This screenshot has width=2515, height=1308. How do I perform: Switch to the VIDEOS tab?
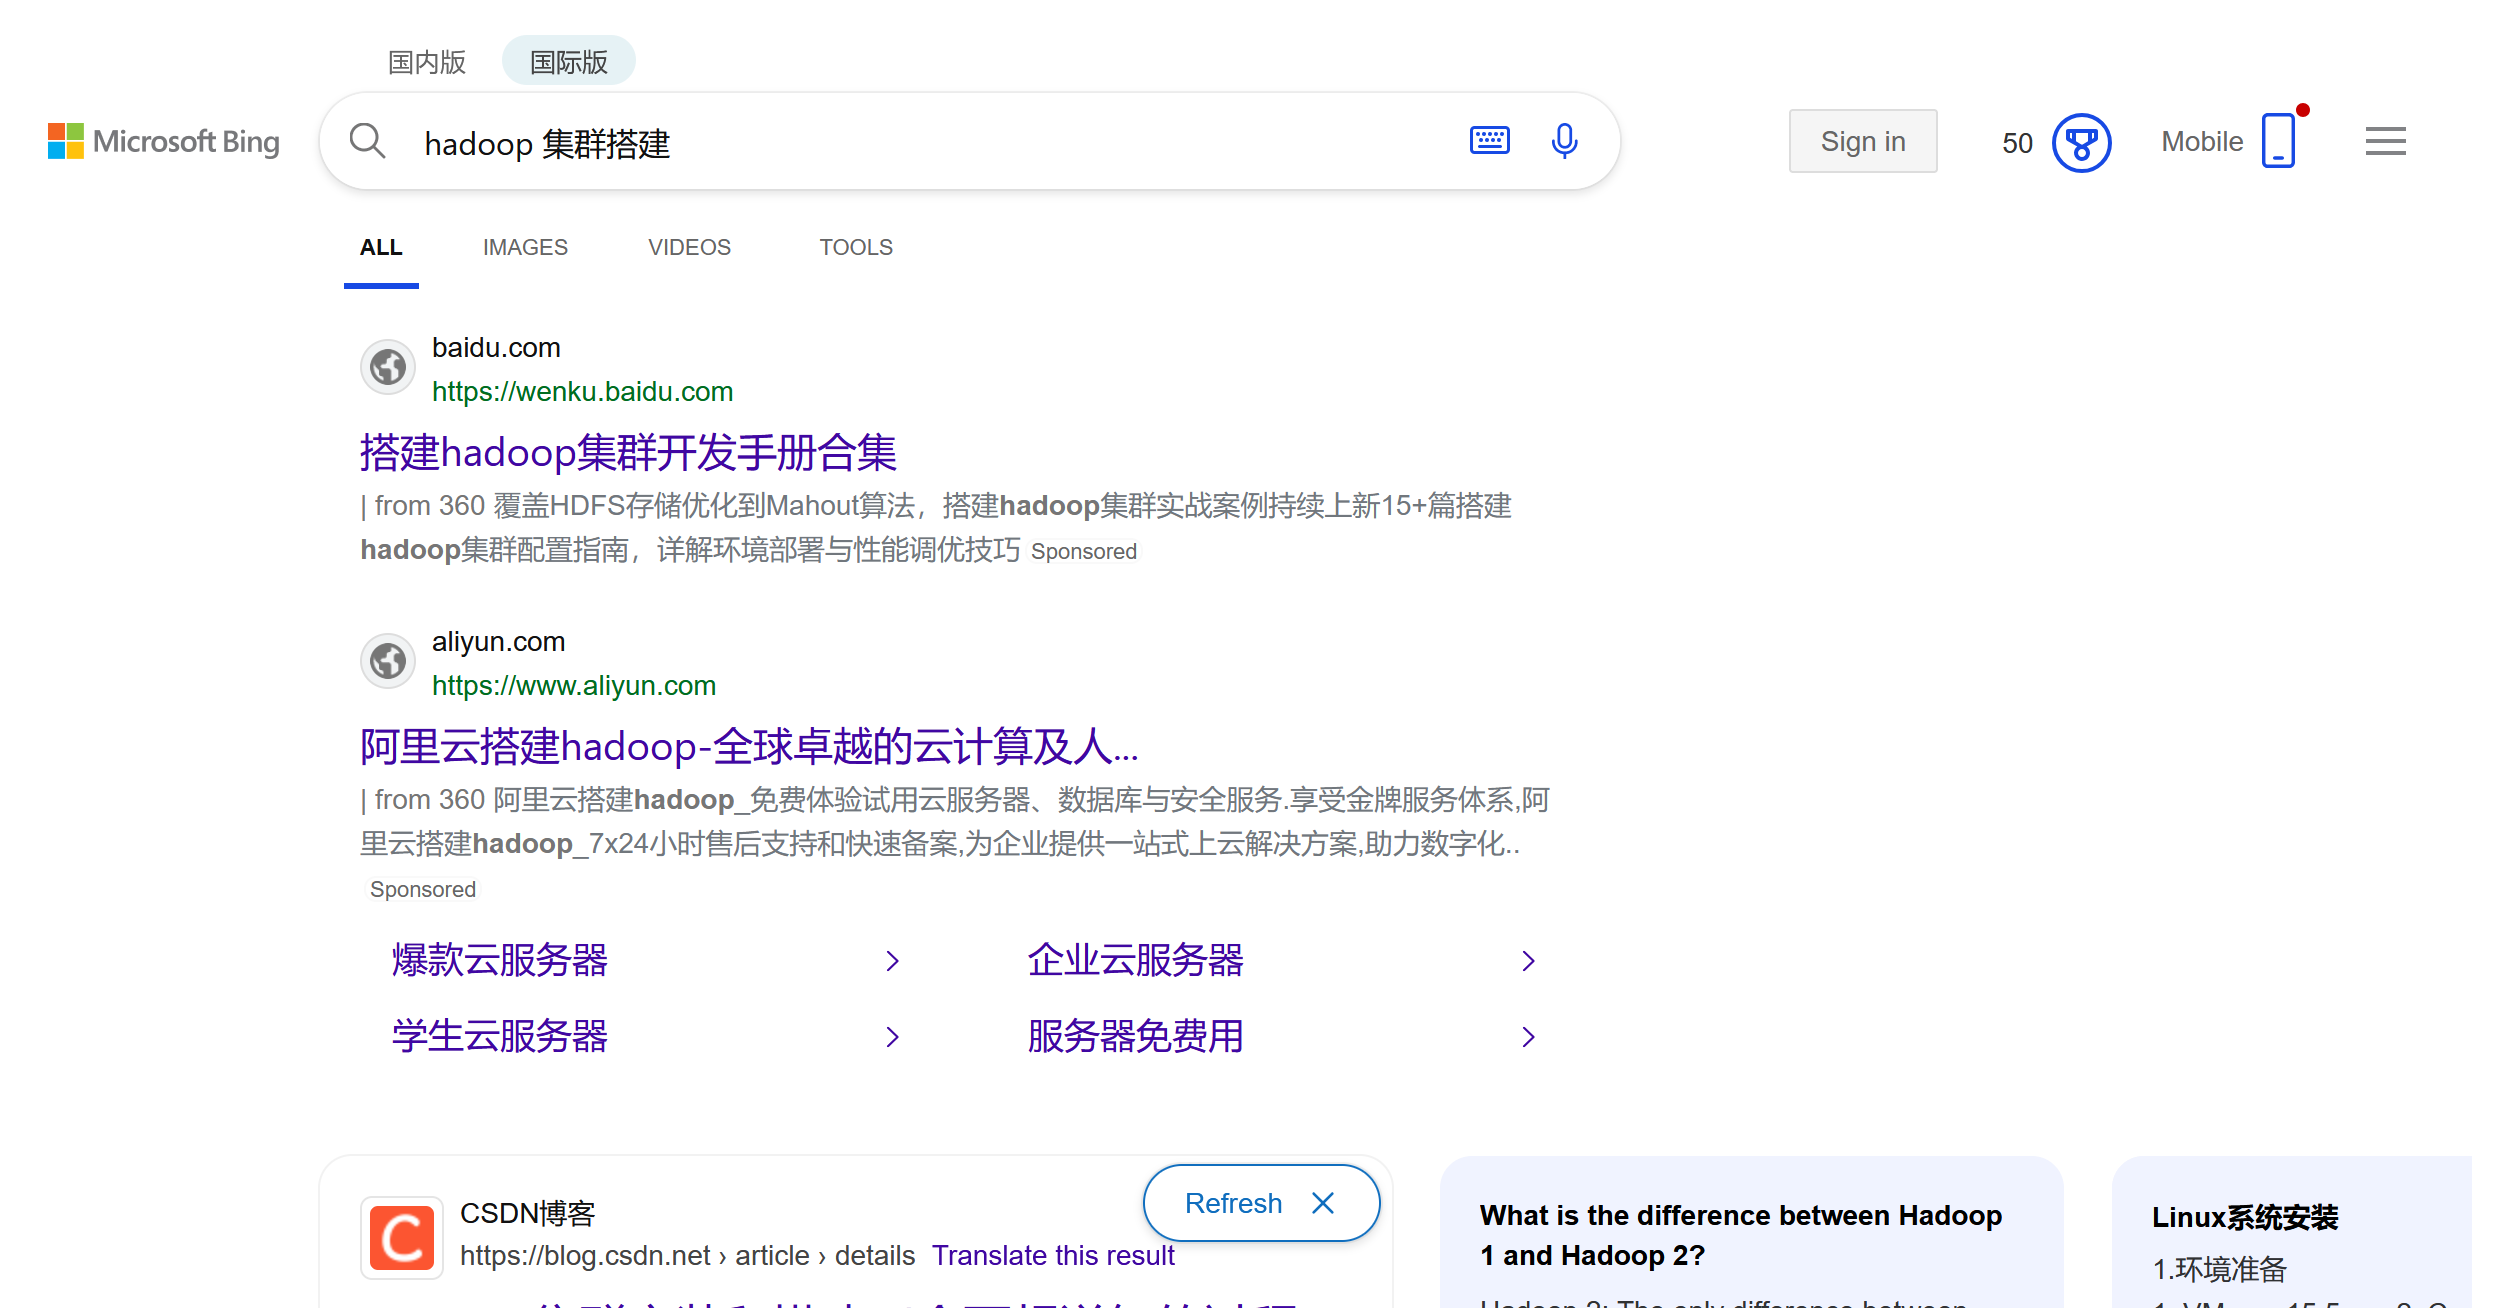(689, 248)
